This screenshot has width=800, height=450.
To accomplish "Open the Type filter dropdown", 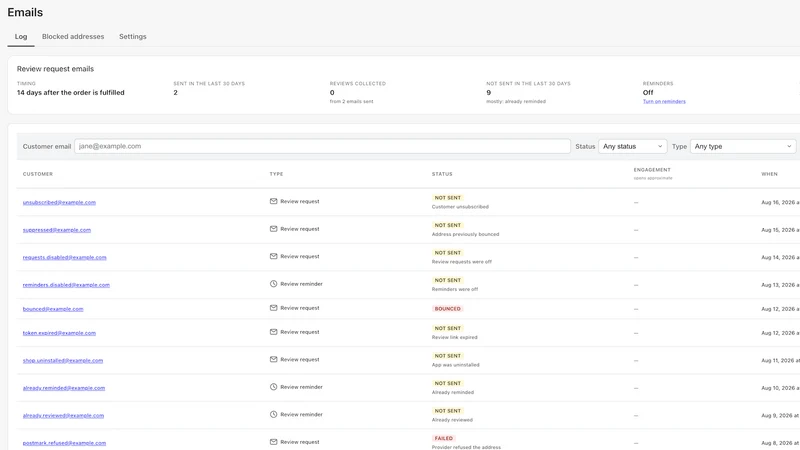I will pyautogui.click(x=743, y=146).
